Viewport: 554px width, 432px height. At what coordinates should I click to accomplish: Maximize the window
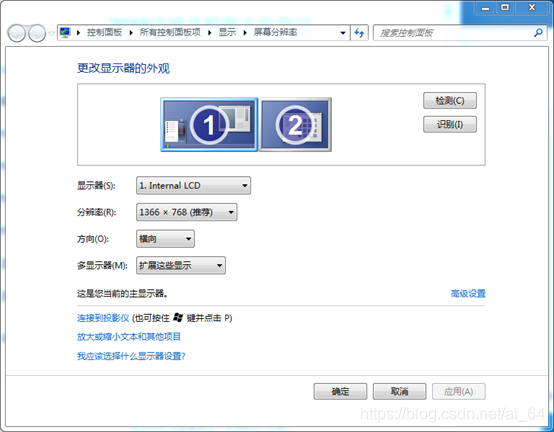(505, 7)
